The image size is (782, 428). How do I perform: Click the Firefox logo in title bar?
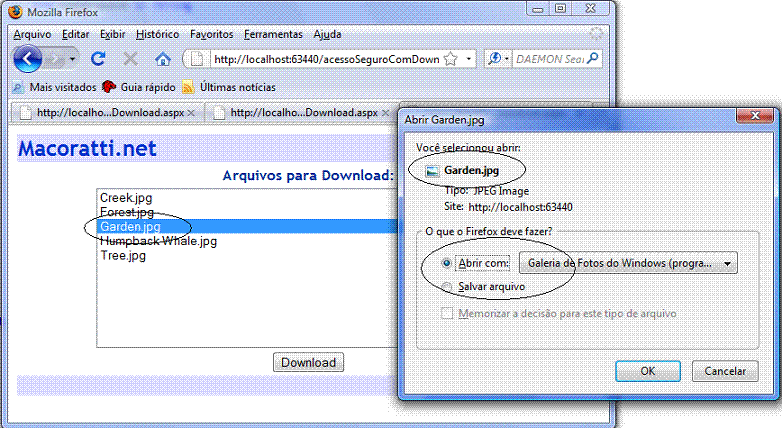(15, 11)
